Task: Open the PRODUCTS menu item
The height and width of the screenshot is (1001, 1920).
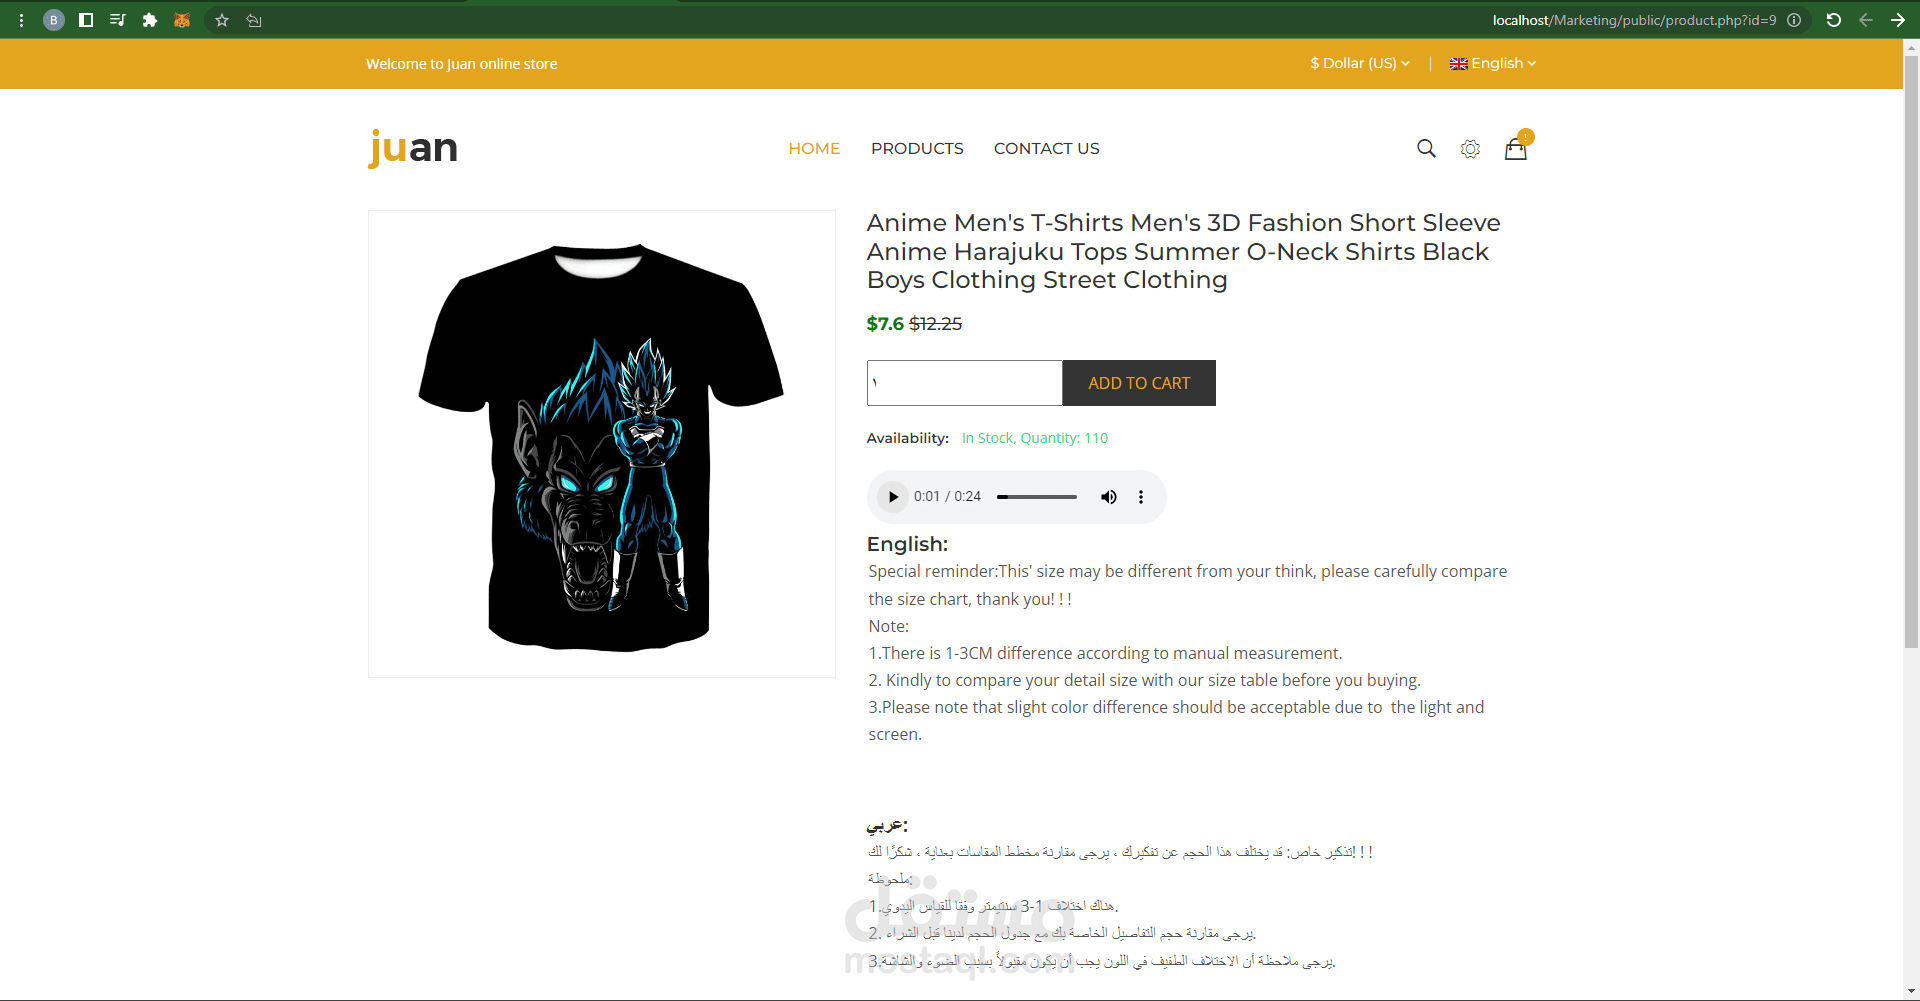Action: coord(917,148)
